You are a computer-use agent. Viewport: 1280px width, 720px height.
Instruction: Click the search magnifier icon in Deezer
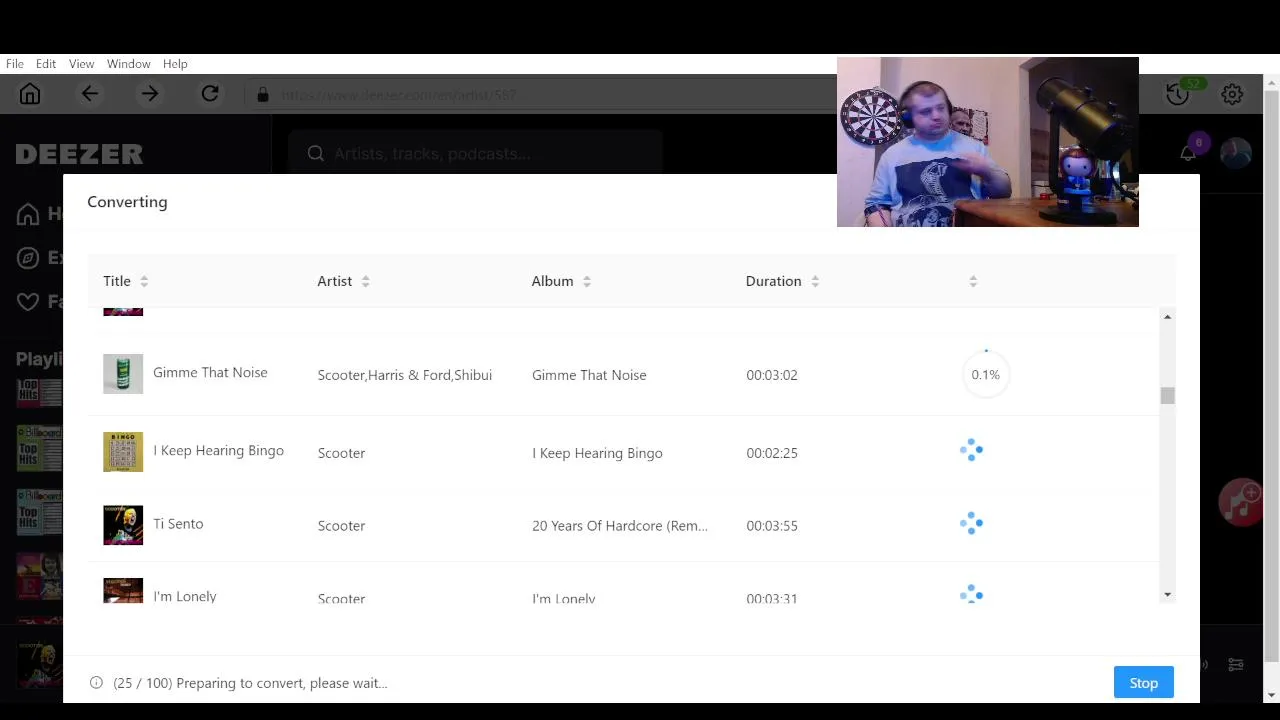pyautogui.click(x=316, y=153)
